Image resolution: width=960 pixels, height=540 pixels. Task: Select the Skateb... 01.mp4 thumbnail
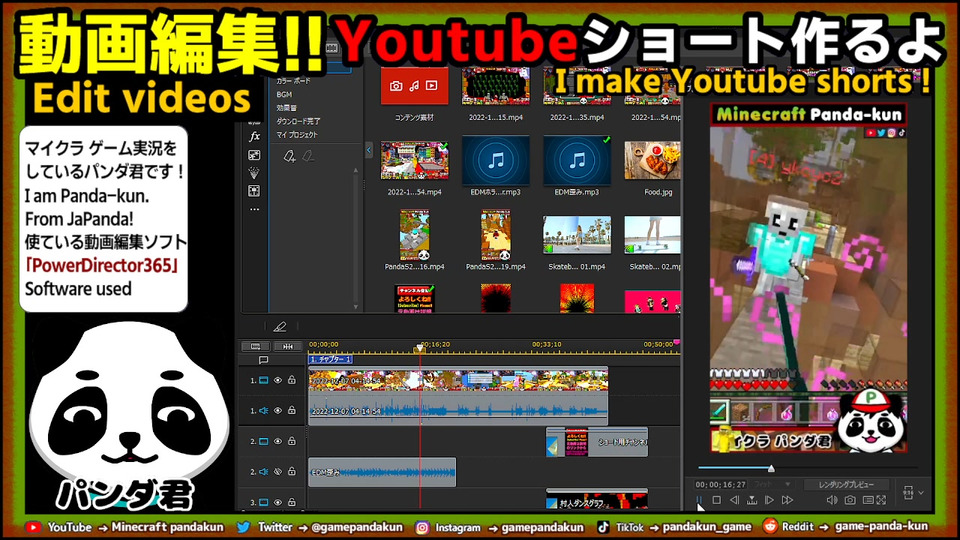click(x=577, y=235)
